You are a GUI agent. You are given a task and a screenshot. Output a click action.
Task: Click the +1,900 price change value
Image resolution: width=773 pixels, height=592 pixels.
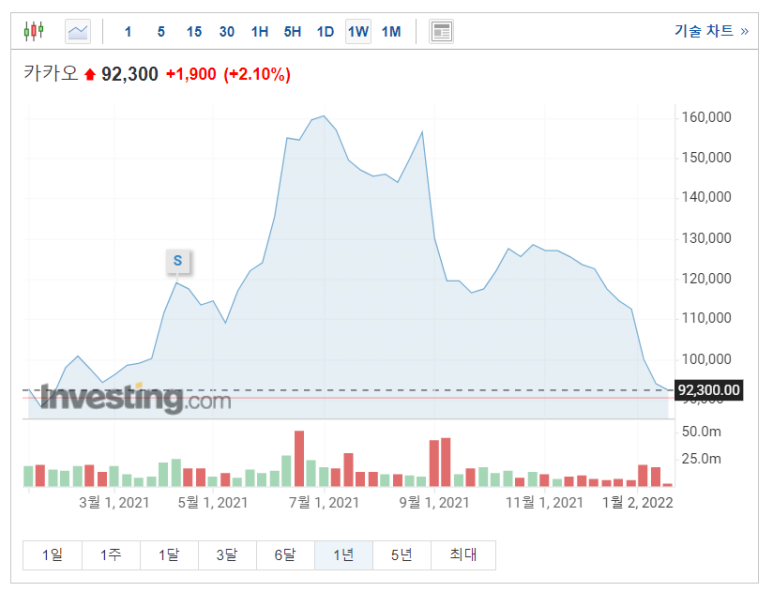tap(191, 74)
